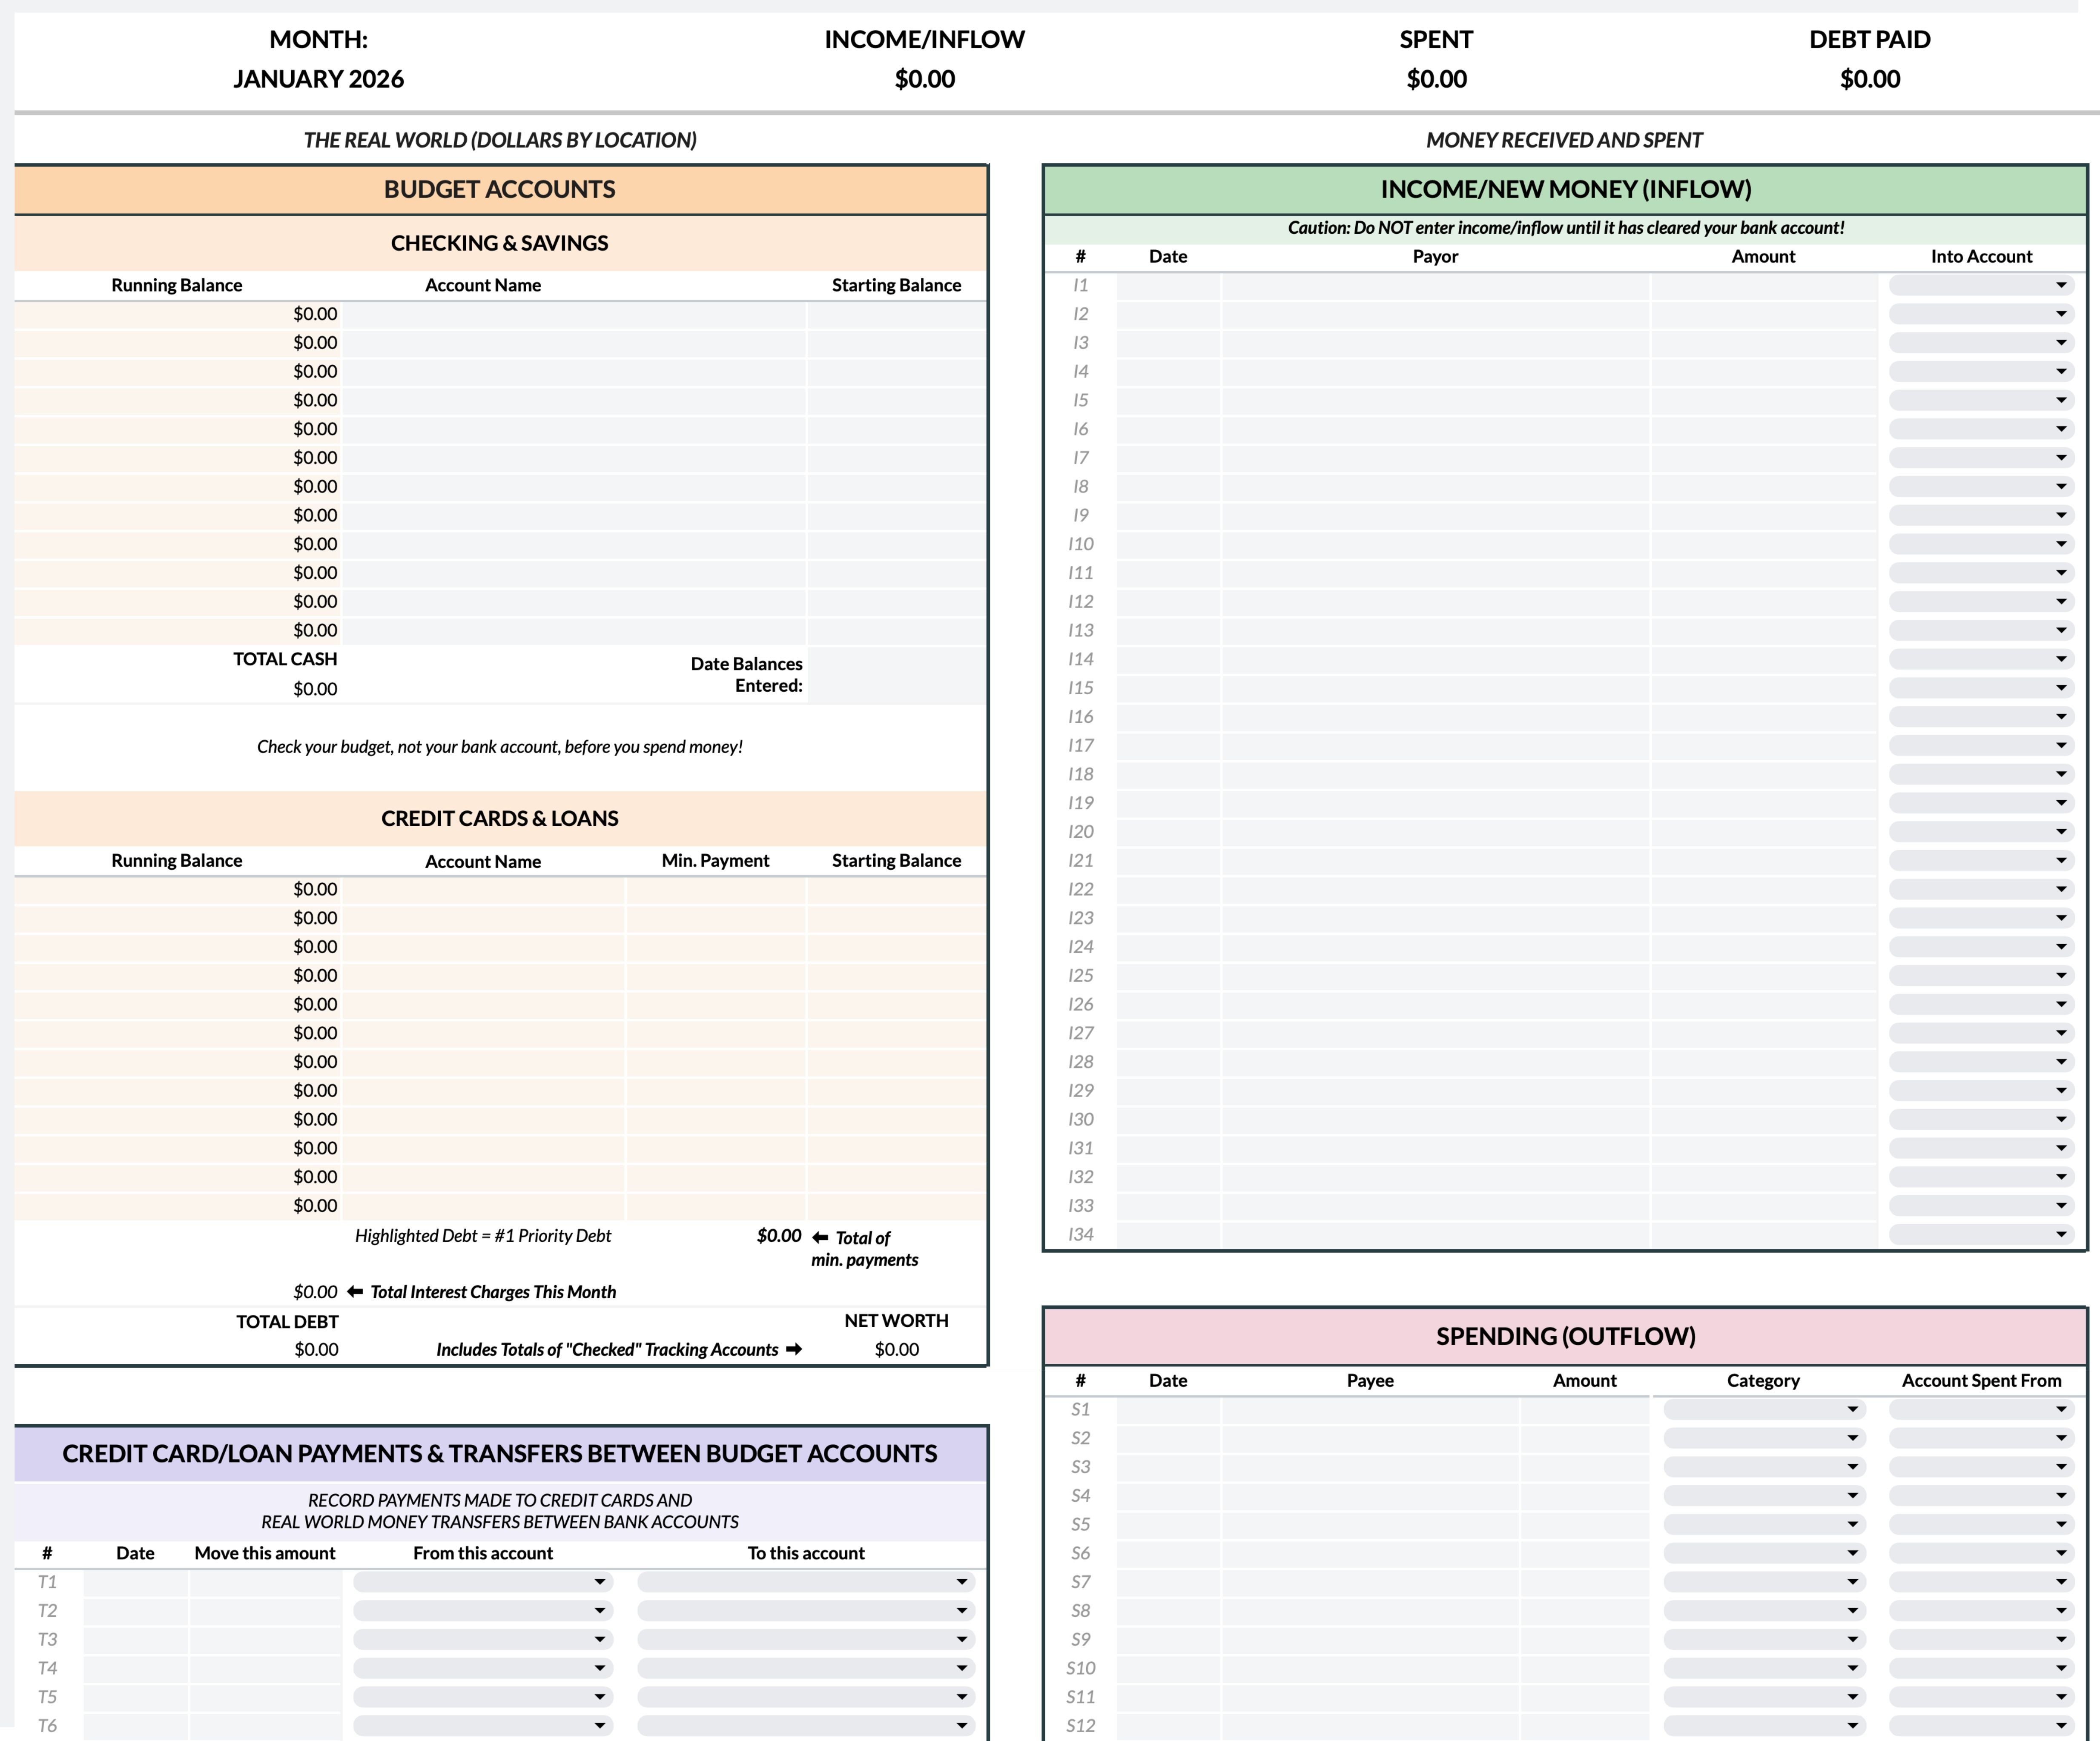Click the Date cell for income row I1
The image size is (2100, 1741).
1168,286
